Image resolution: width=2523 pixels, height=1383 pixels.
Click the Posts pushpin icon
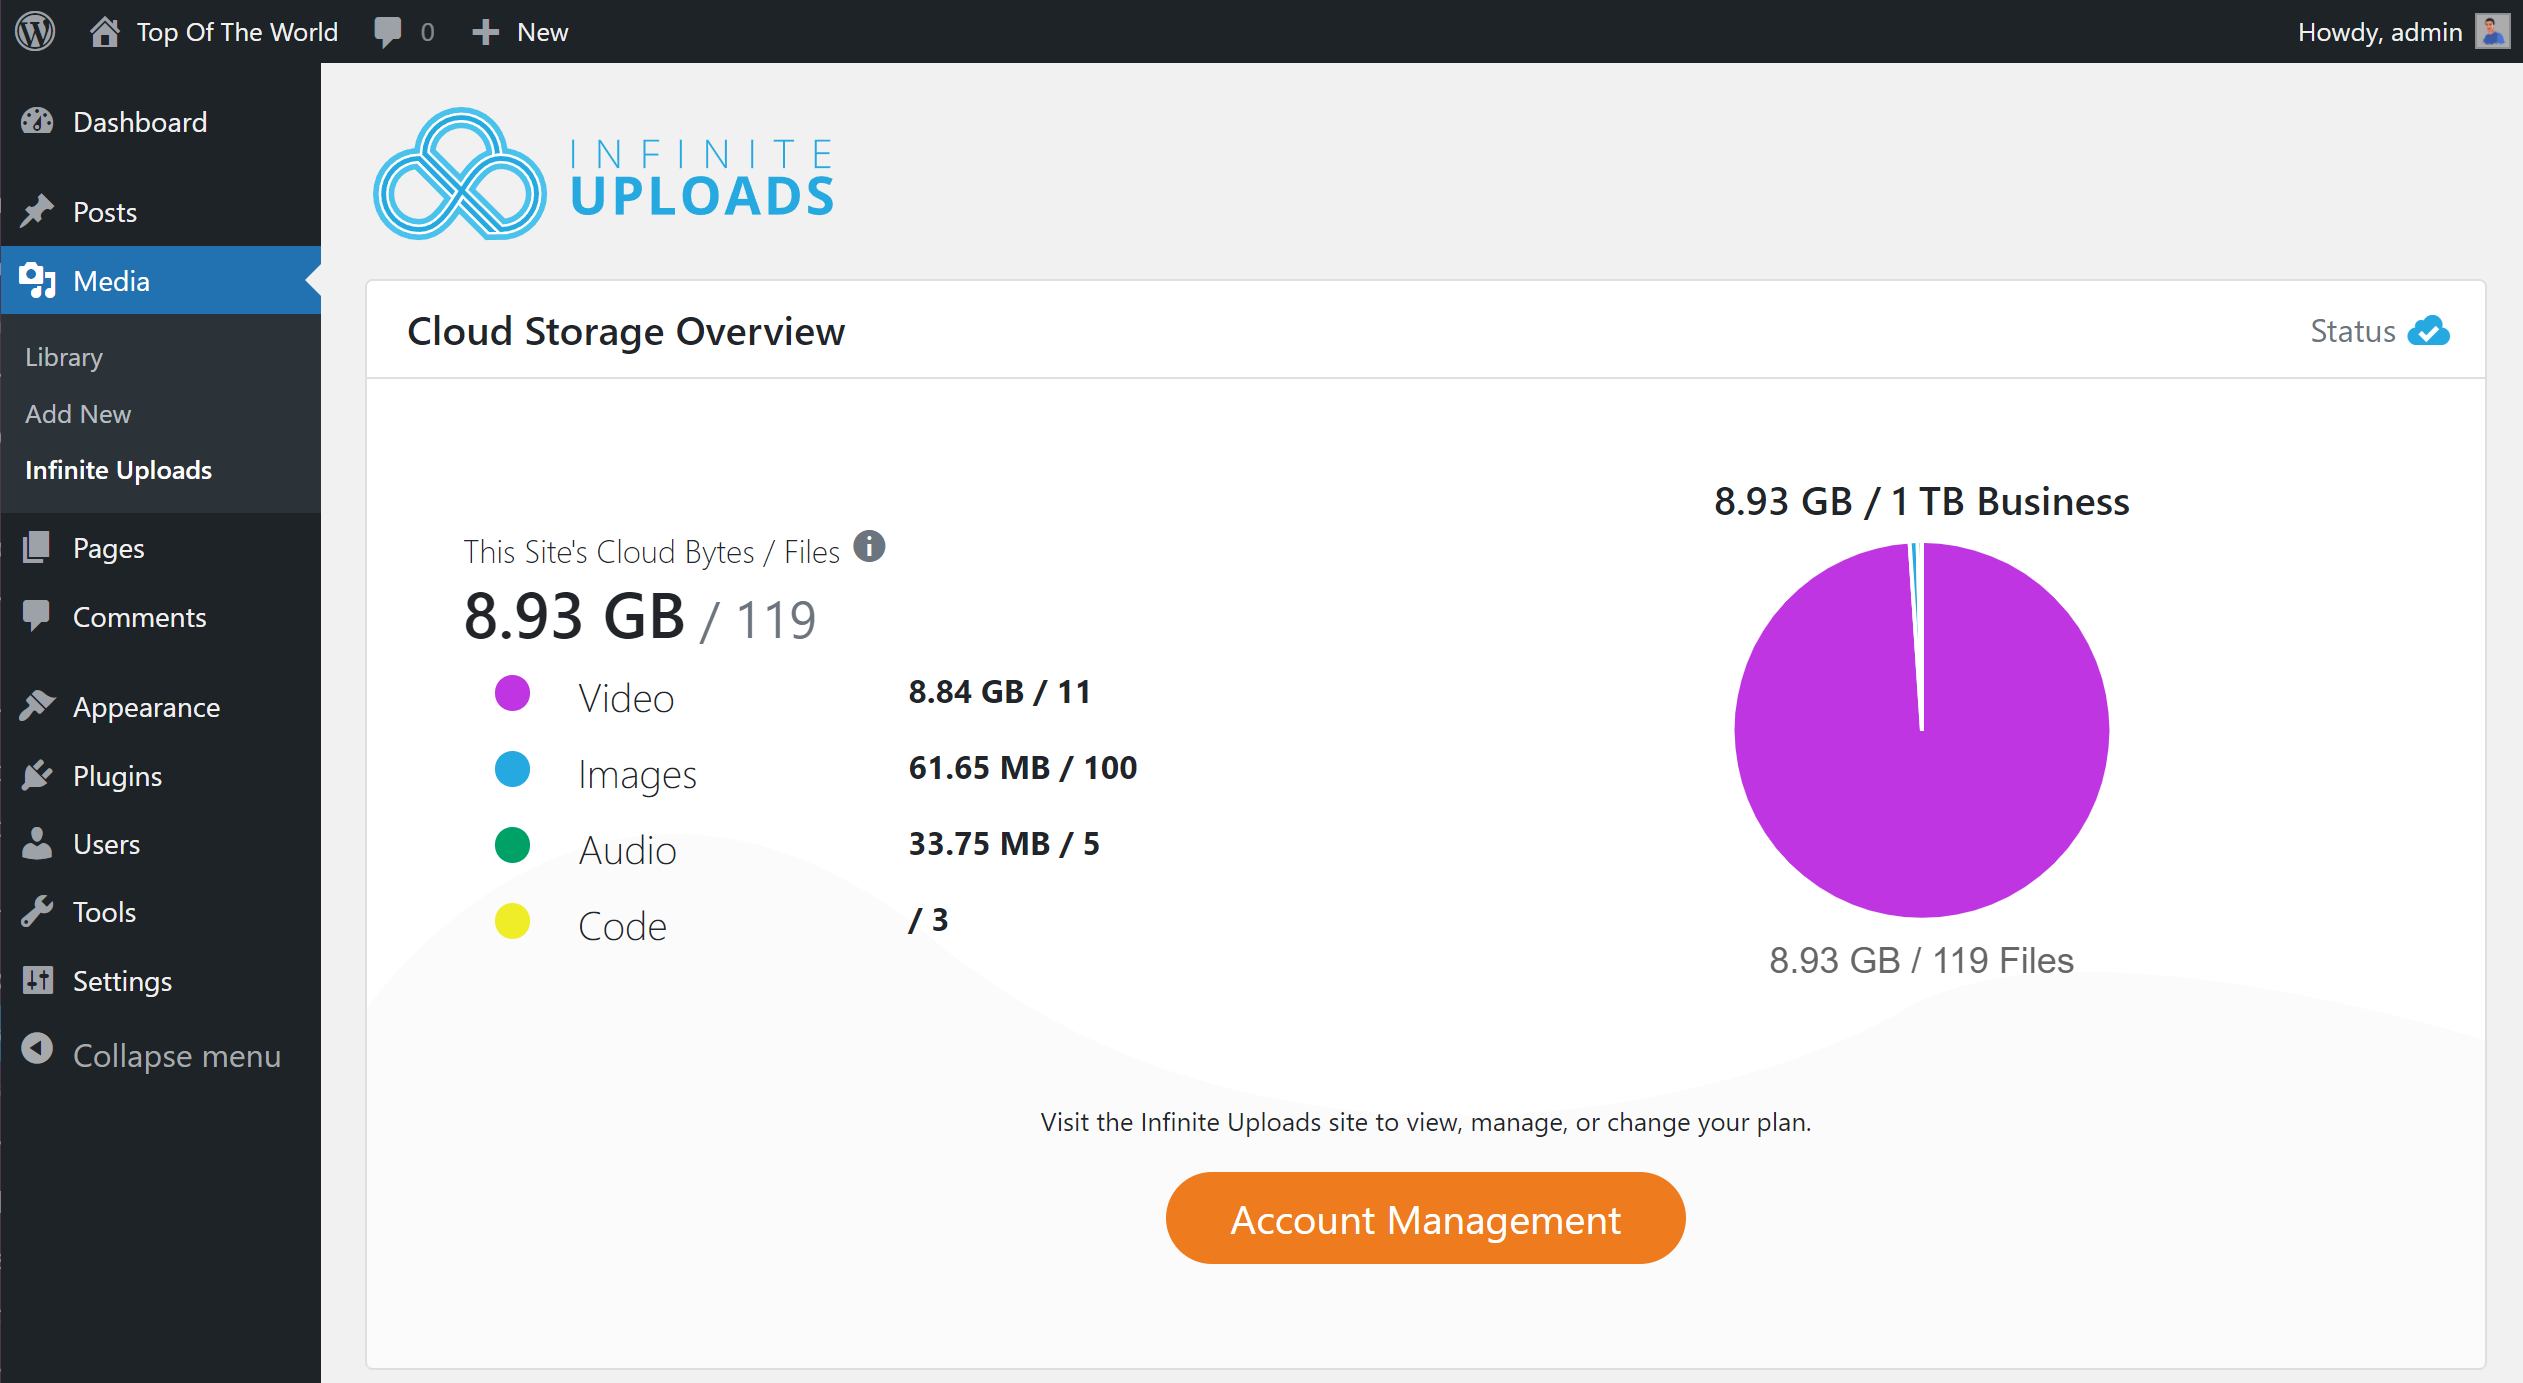(x=37, y=211)
